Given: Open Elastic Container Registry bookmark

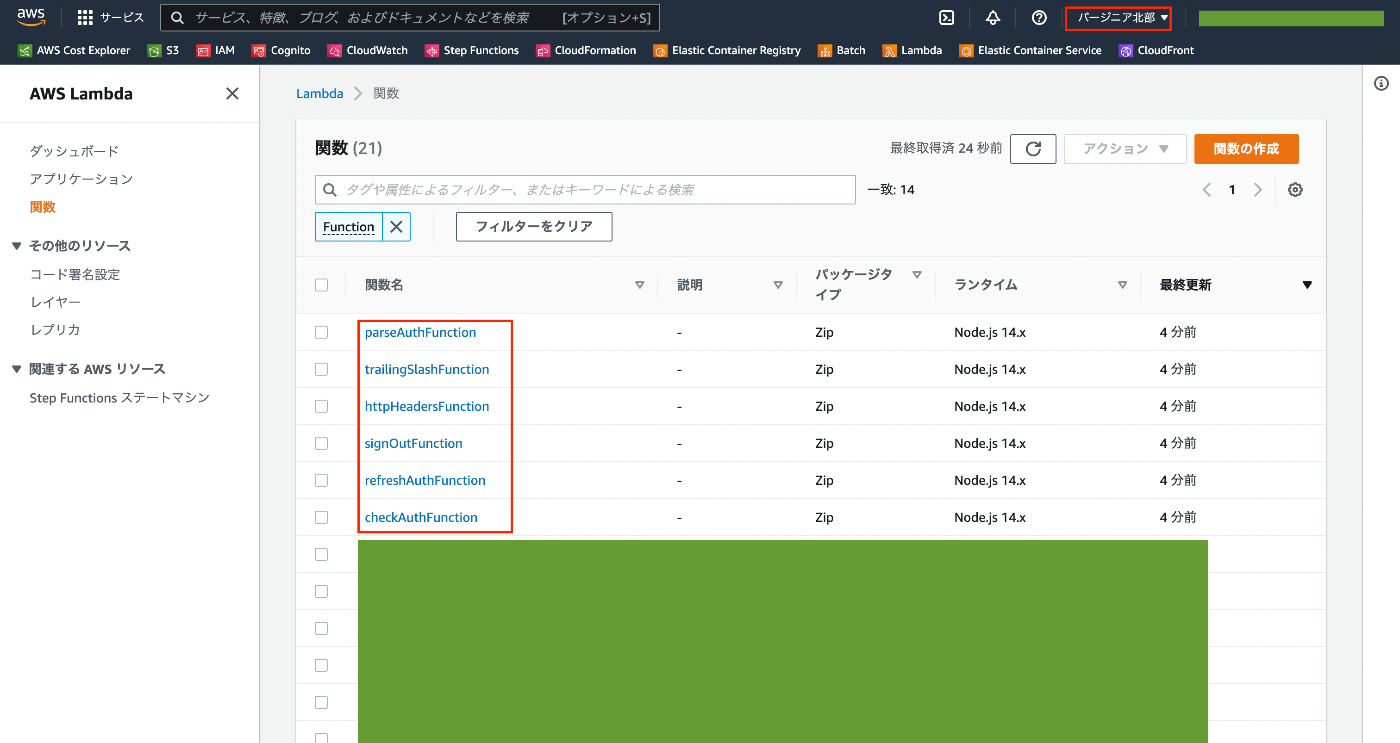Looking at the screenshot, I should pyautogui.click(x=727, y=50).
